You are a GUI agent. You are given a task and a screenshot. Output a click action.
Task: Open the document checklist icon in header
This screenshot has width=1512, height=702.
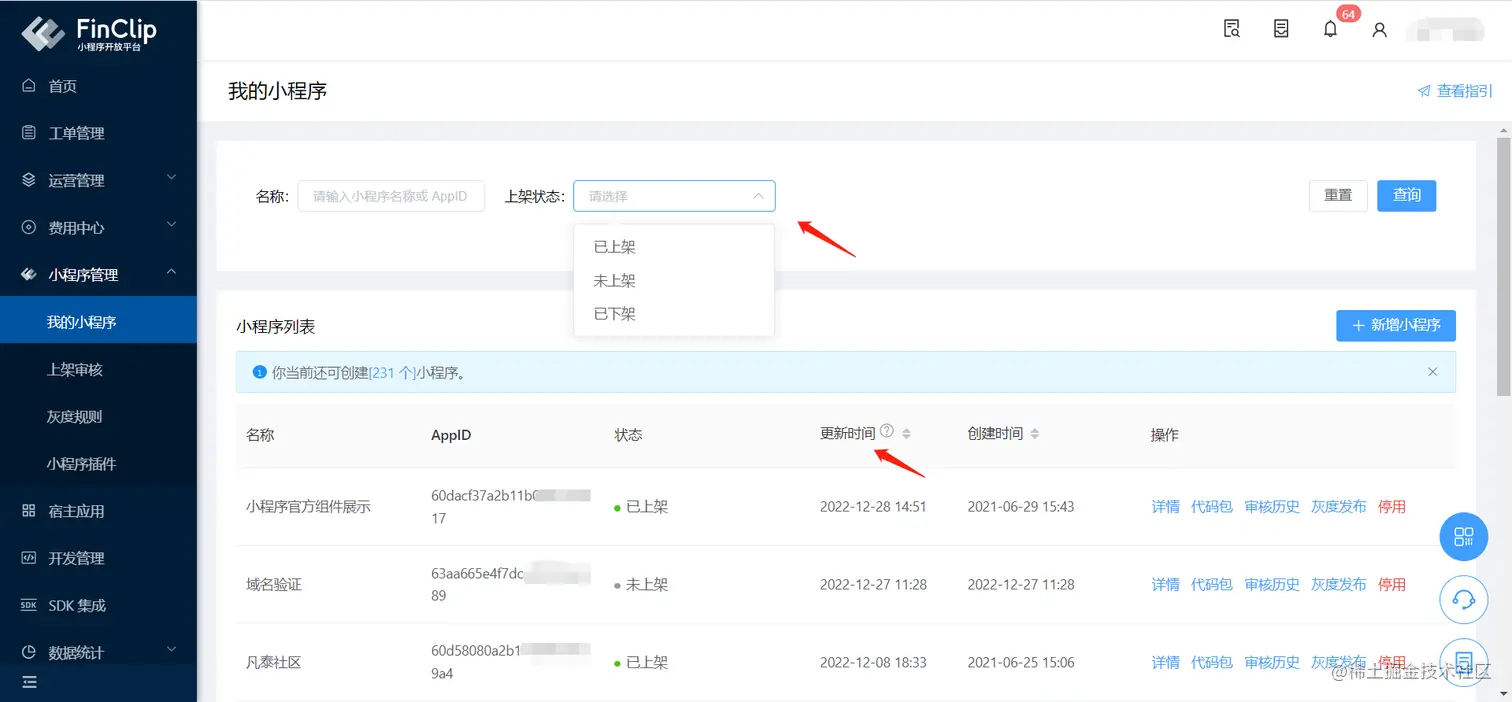[x=1281, y=29]
